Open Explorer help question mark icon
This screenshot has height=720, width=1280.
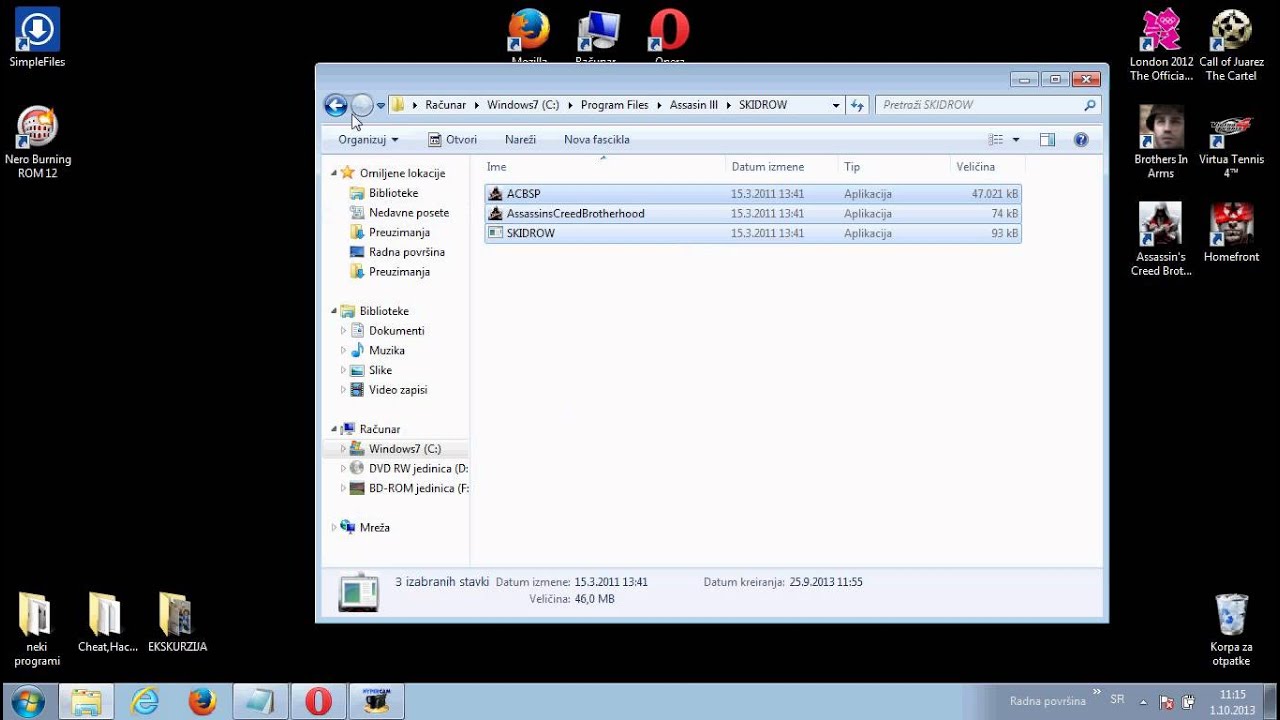pos(1081,140)
